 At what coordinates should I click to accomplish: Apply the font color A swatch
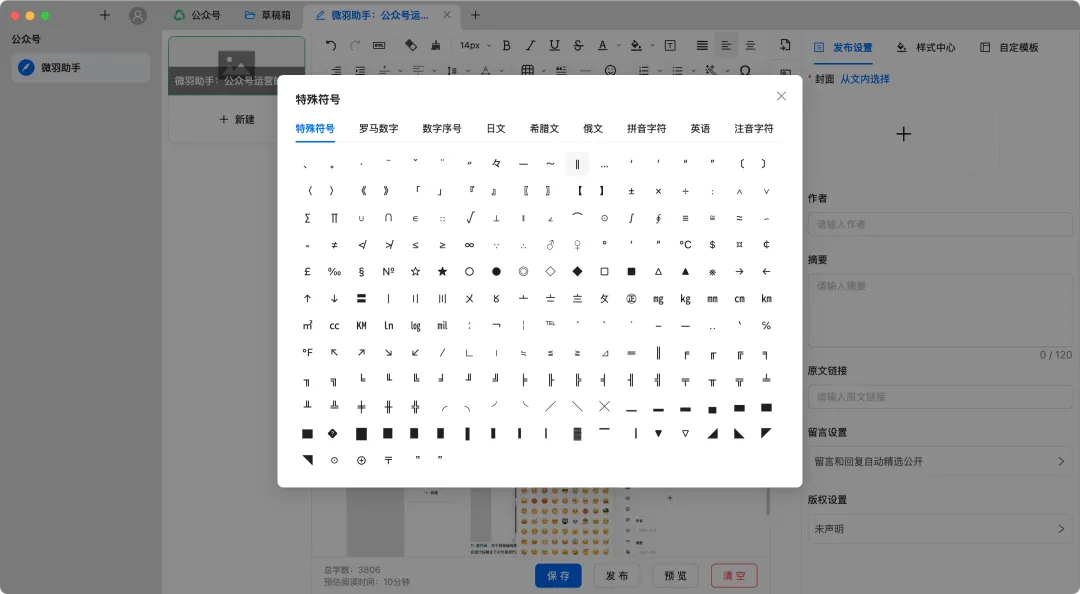603,45
